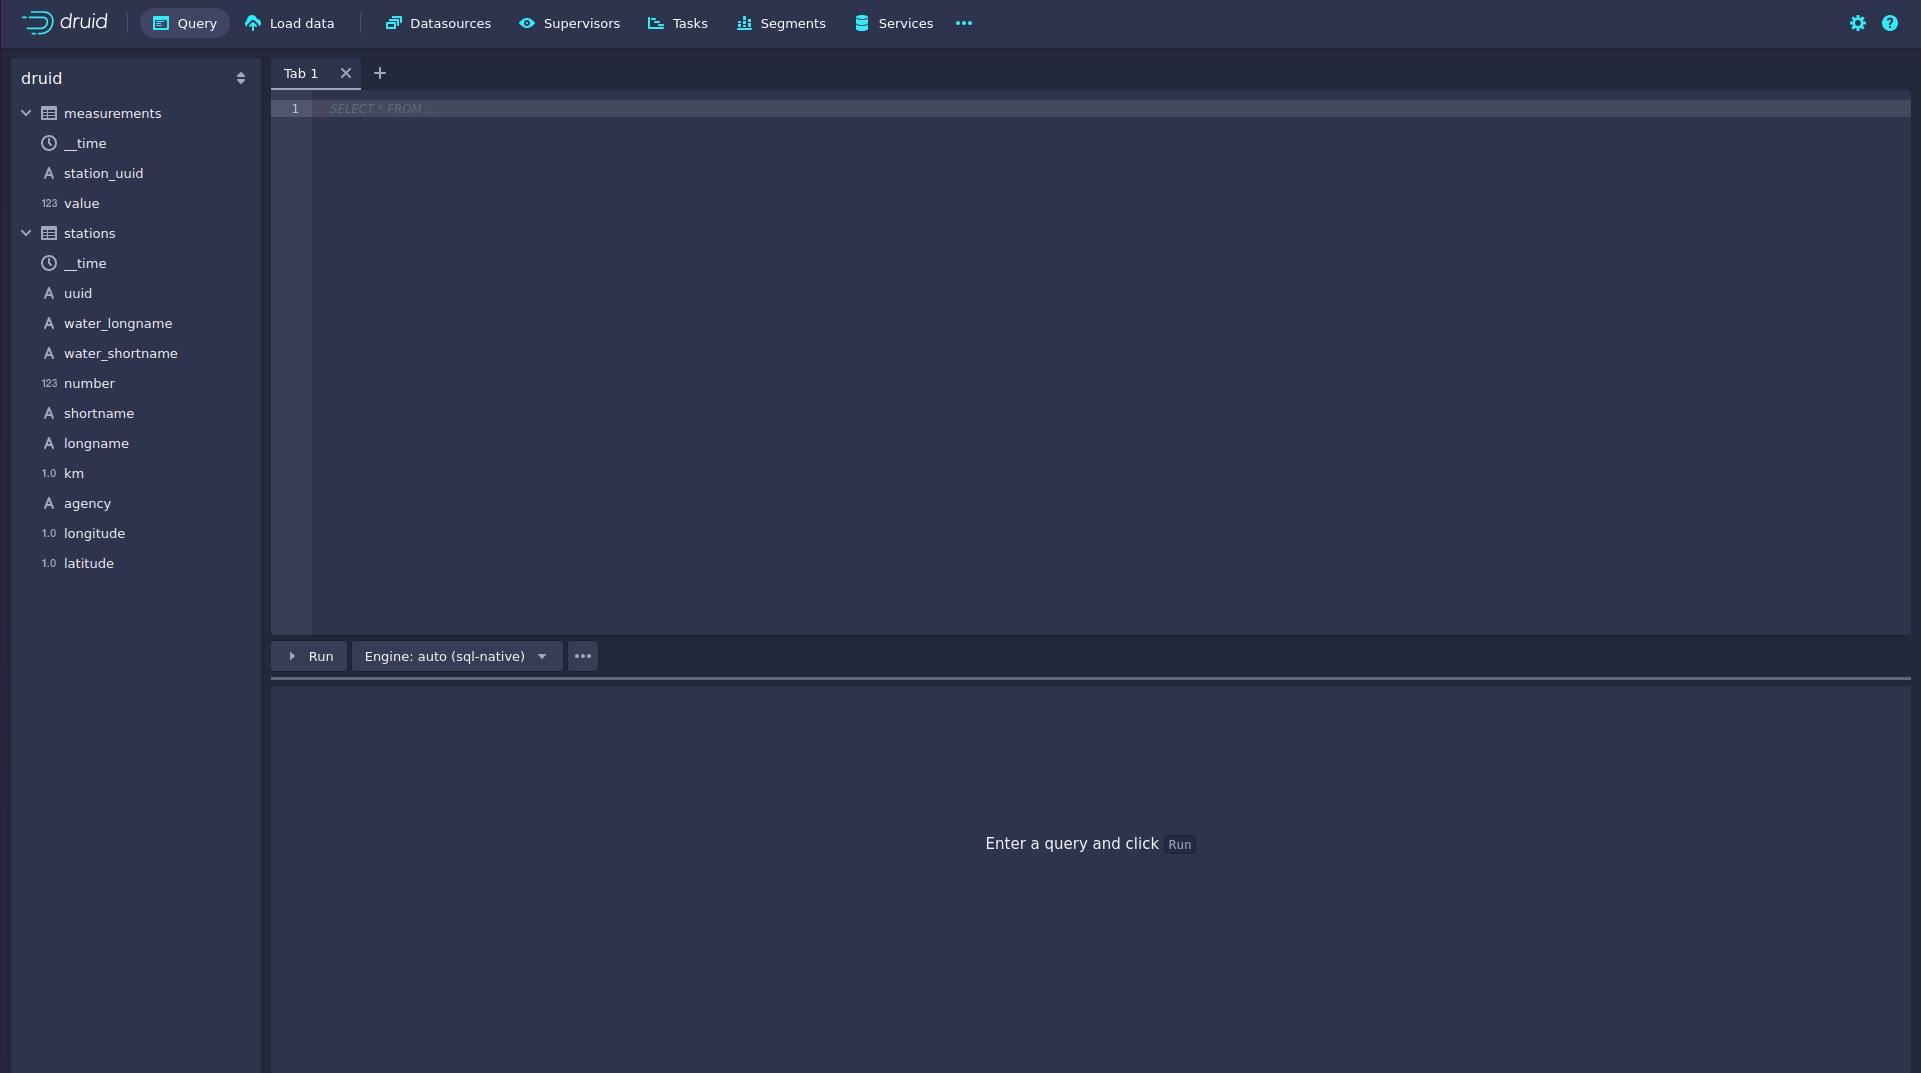
Task: Open the help question mark menu
Action: [x=1889, y=23]
